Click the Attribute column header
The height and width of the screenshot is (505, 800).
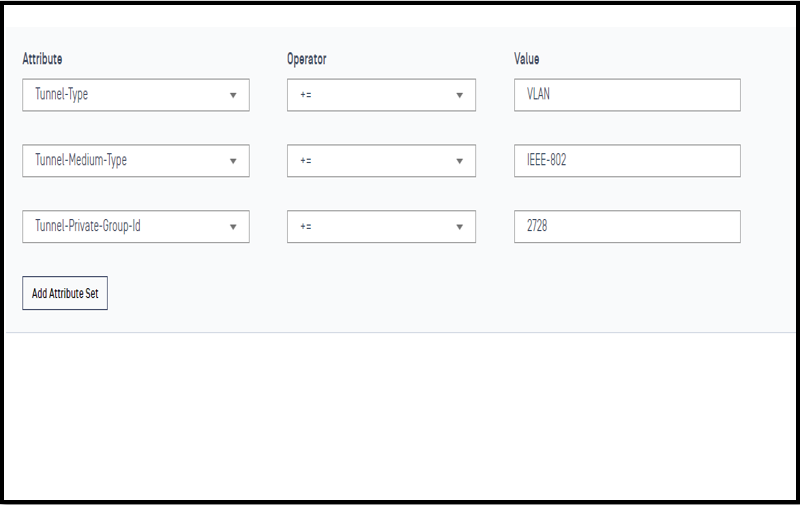point(42,59)
